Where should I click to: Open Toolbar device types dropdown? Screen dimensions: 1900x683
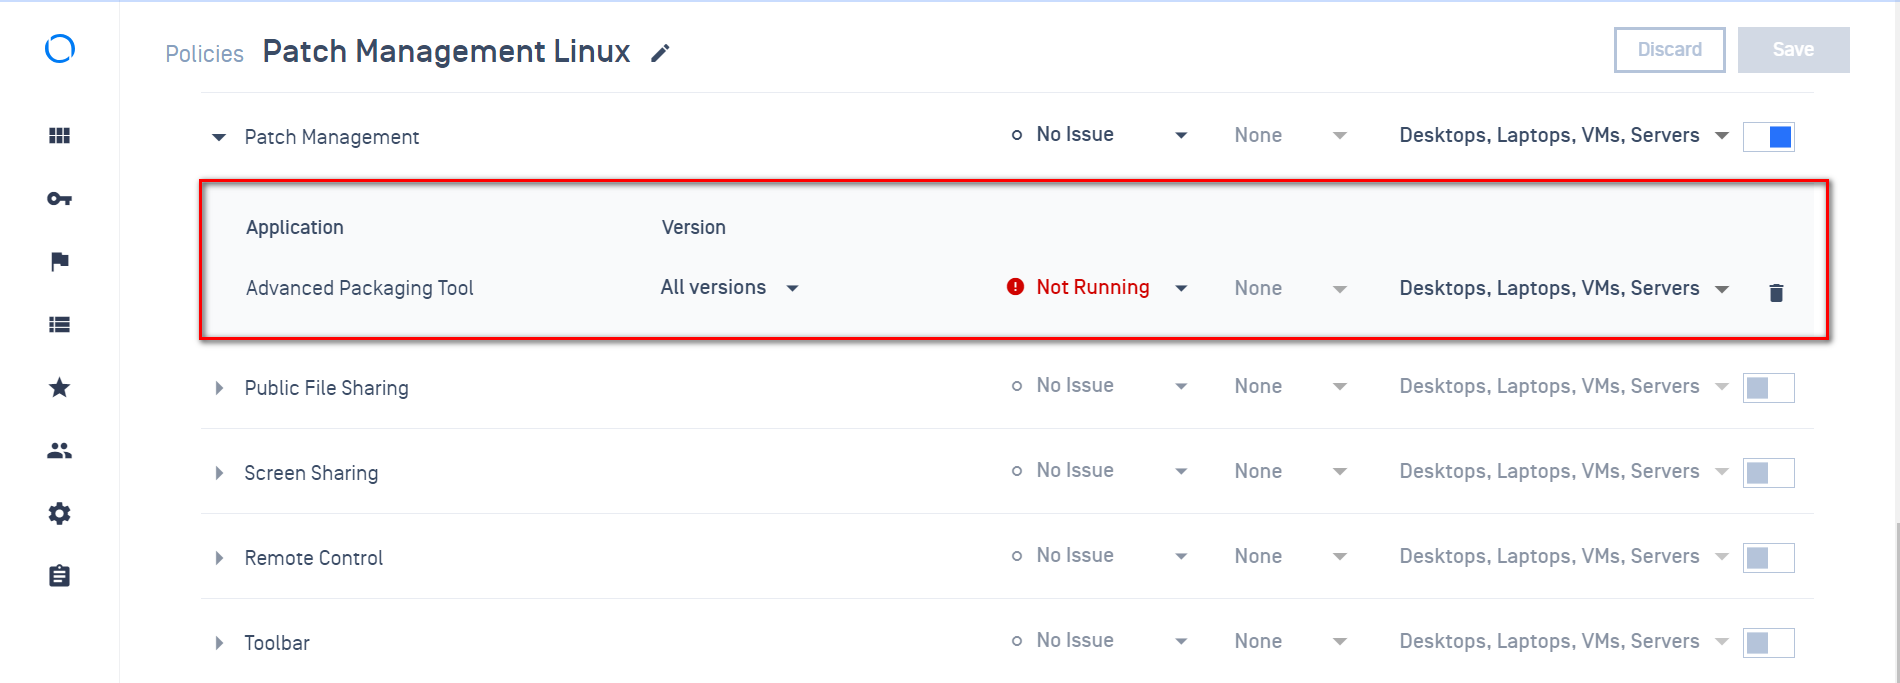click(1564, 642)
